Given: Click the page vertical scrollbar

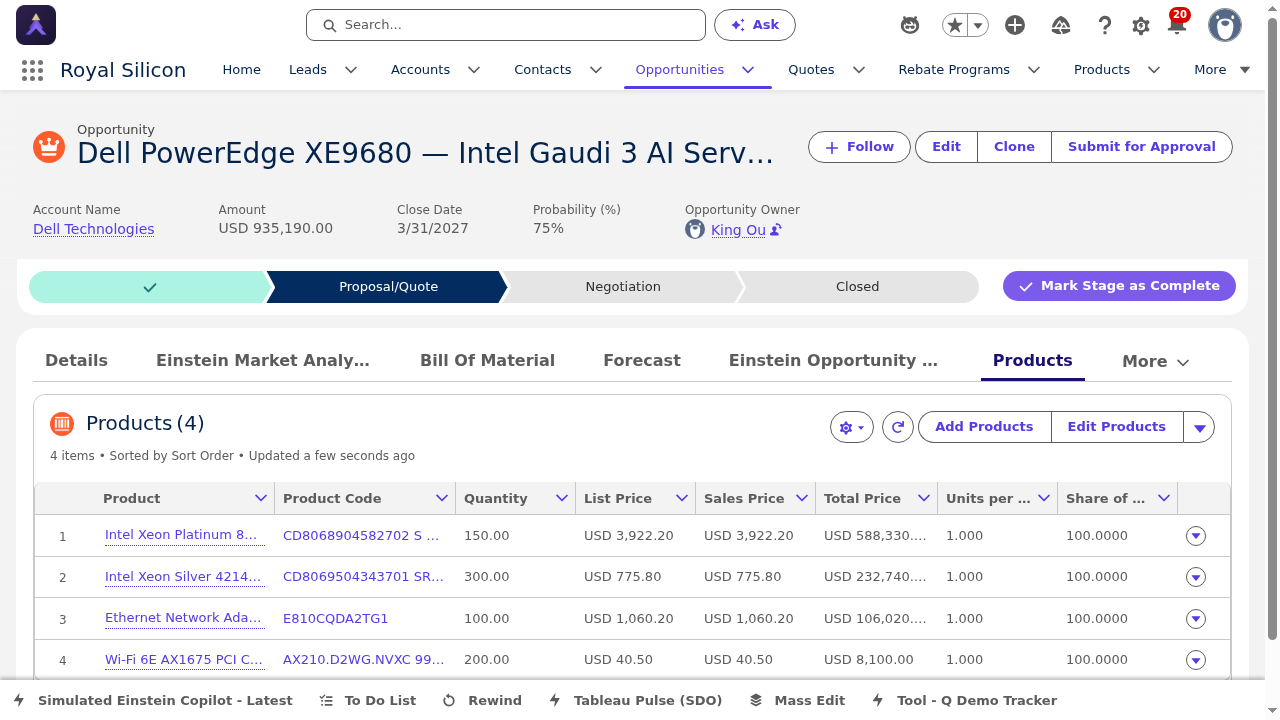Looking at the screenshot, I should pos(1272,330).
